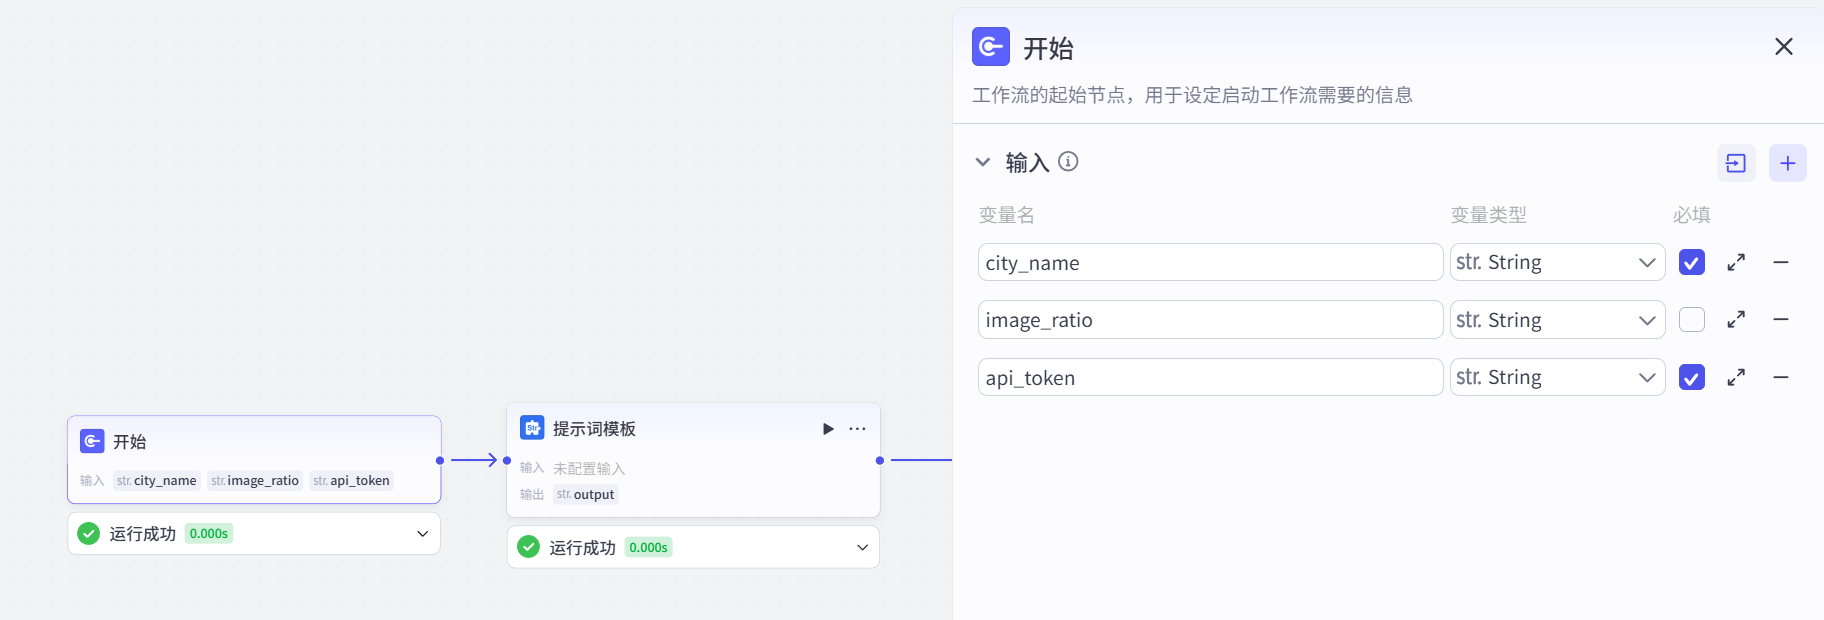Image resolution: width=1824 pixels, height=620 pixels.
Task: Click green success check under 提示词模板 node
Action: coord(529,547)
